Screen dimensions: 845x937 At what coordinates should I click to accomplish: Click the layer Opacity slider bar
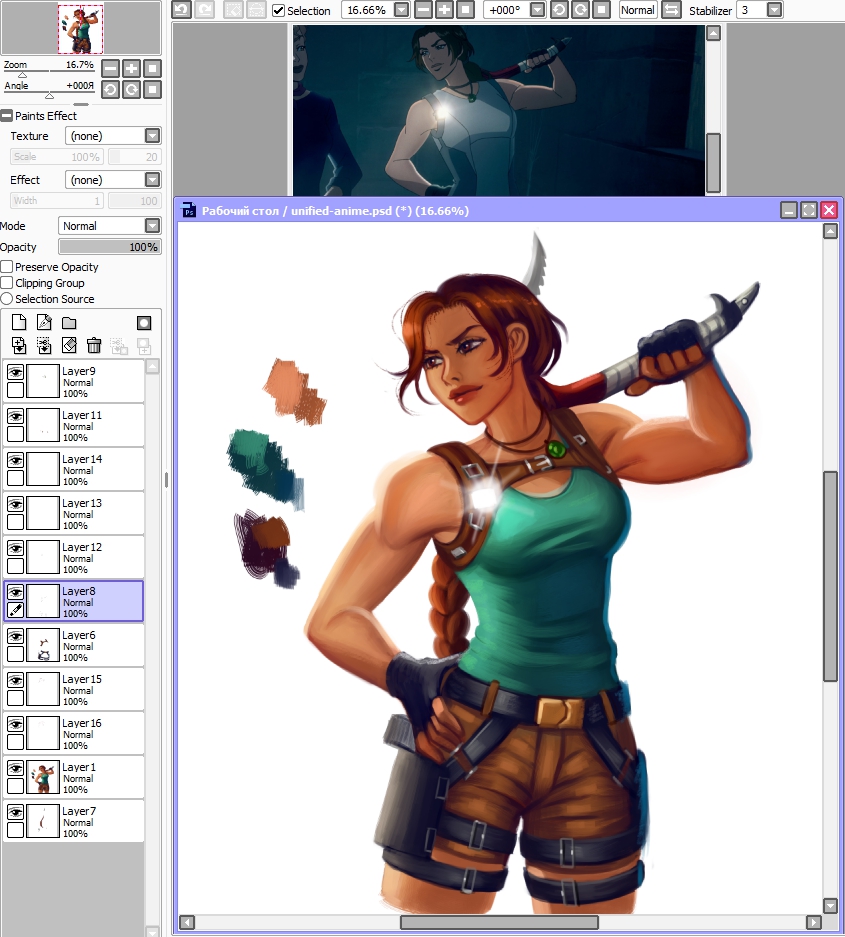pyautogui.click(x=110, y=247)
